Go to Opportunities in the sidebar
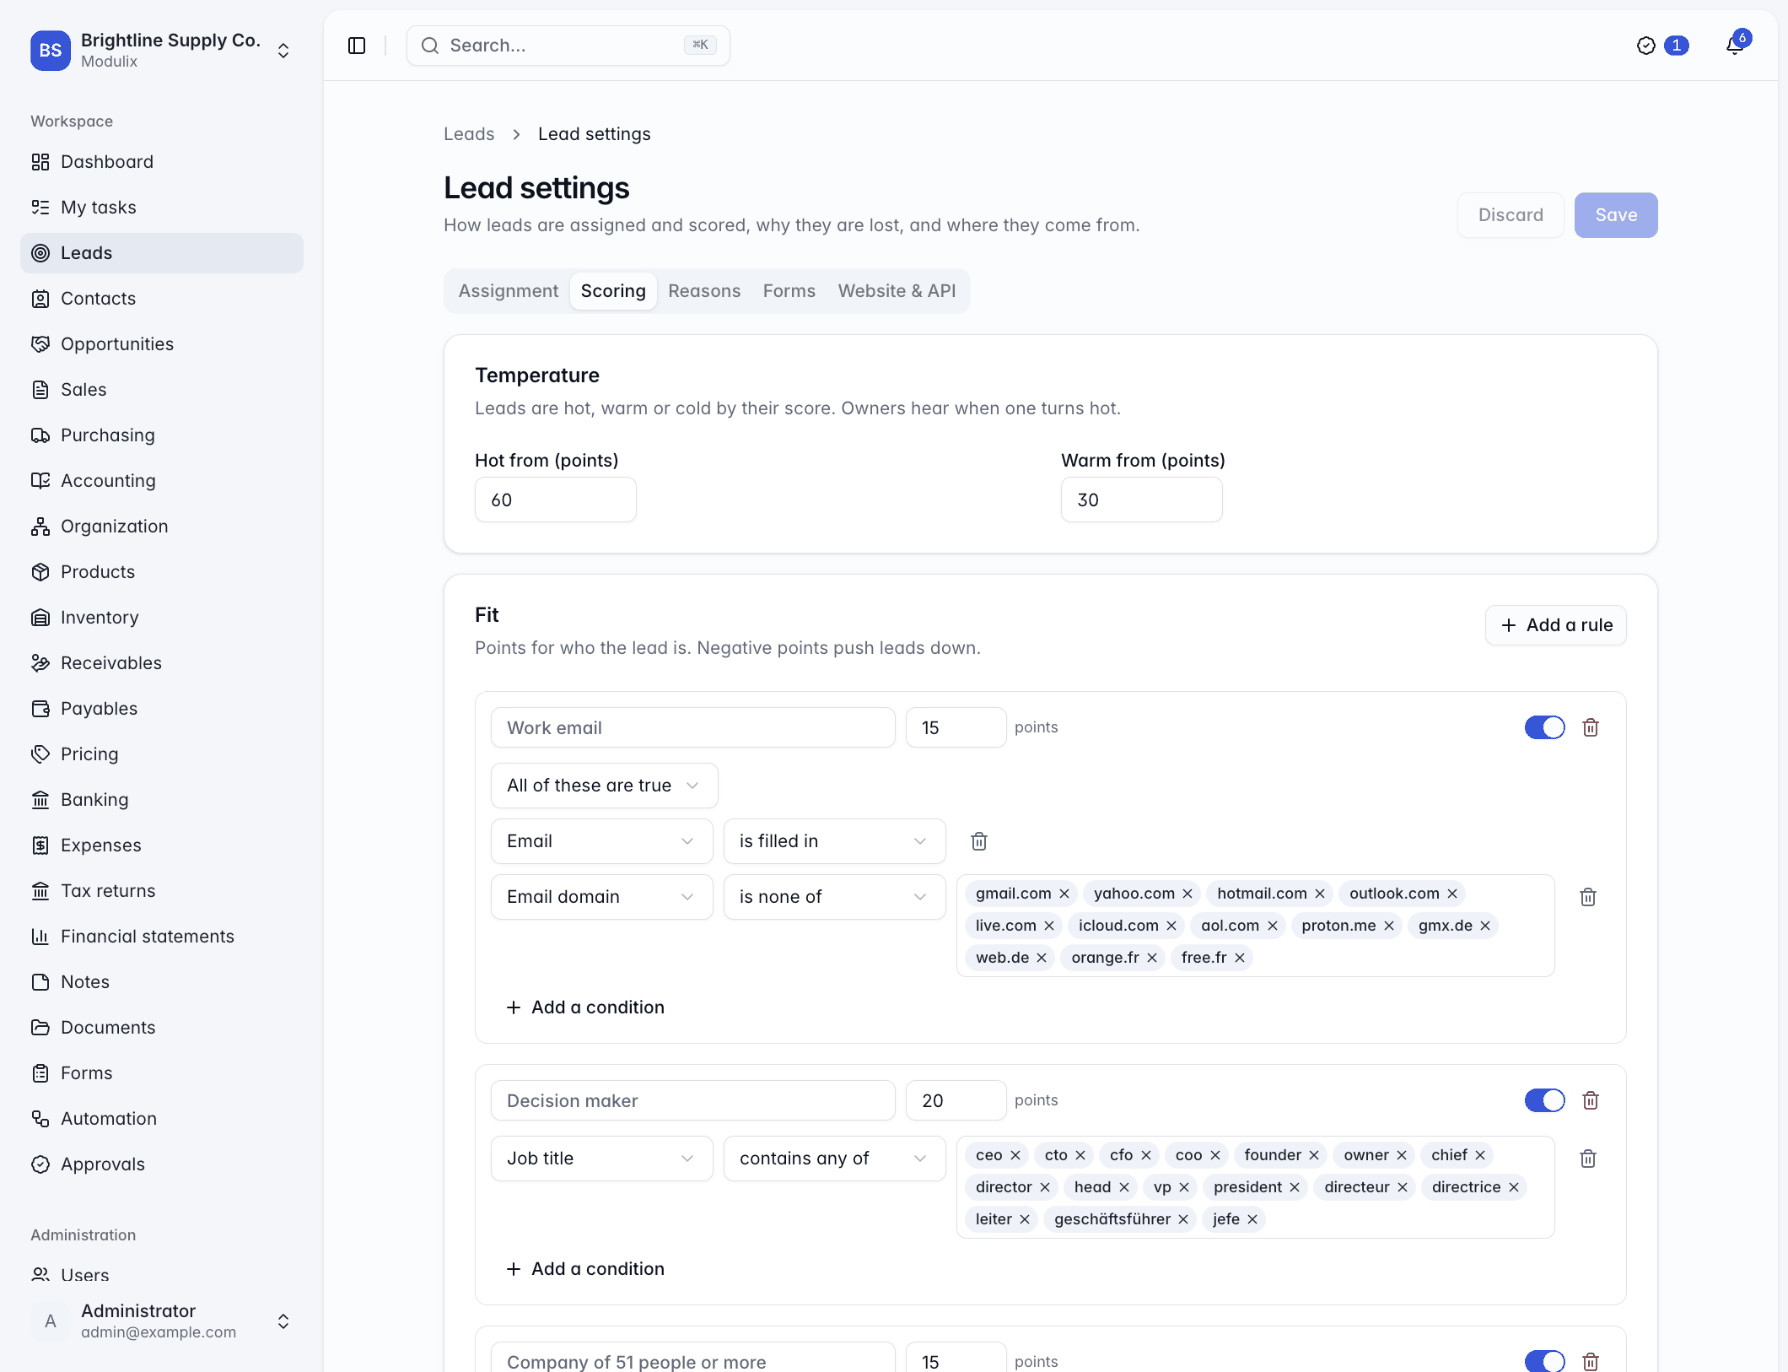The height and width of the screenshot is (1372, 1788). pyautogui.click(x=162, y=344)
